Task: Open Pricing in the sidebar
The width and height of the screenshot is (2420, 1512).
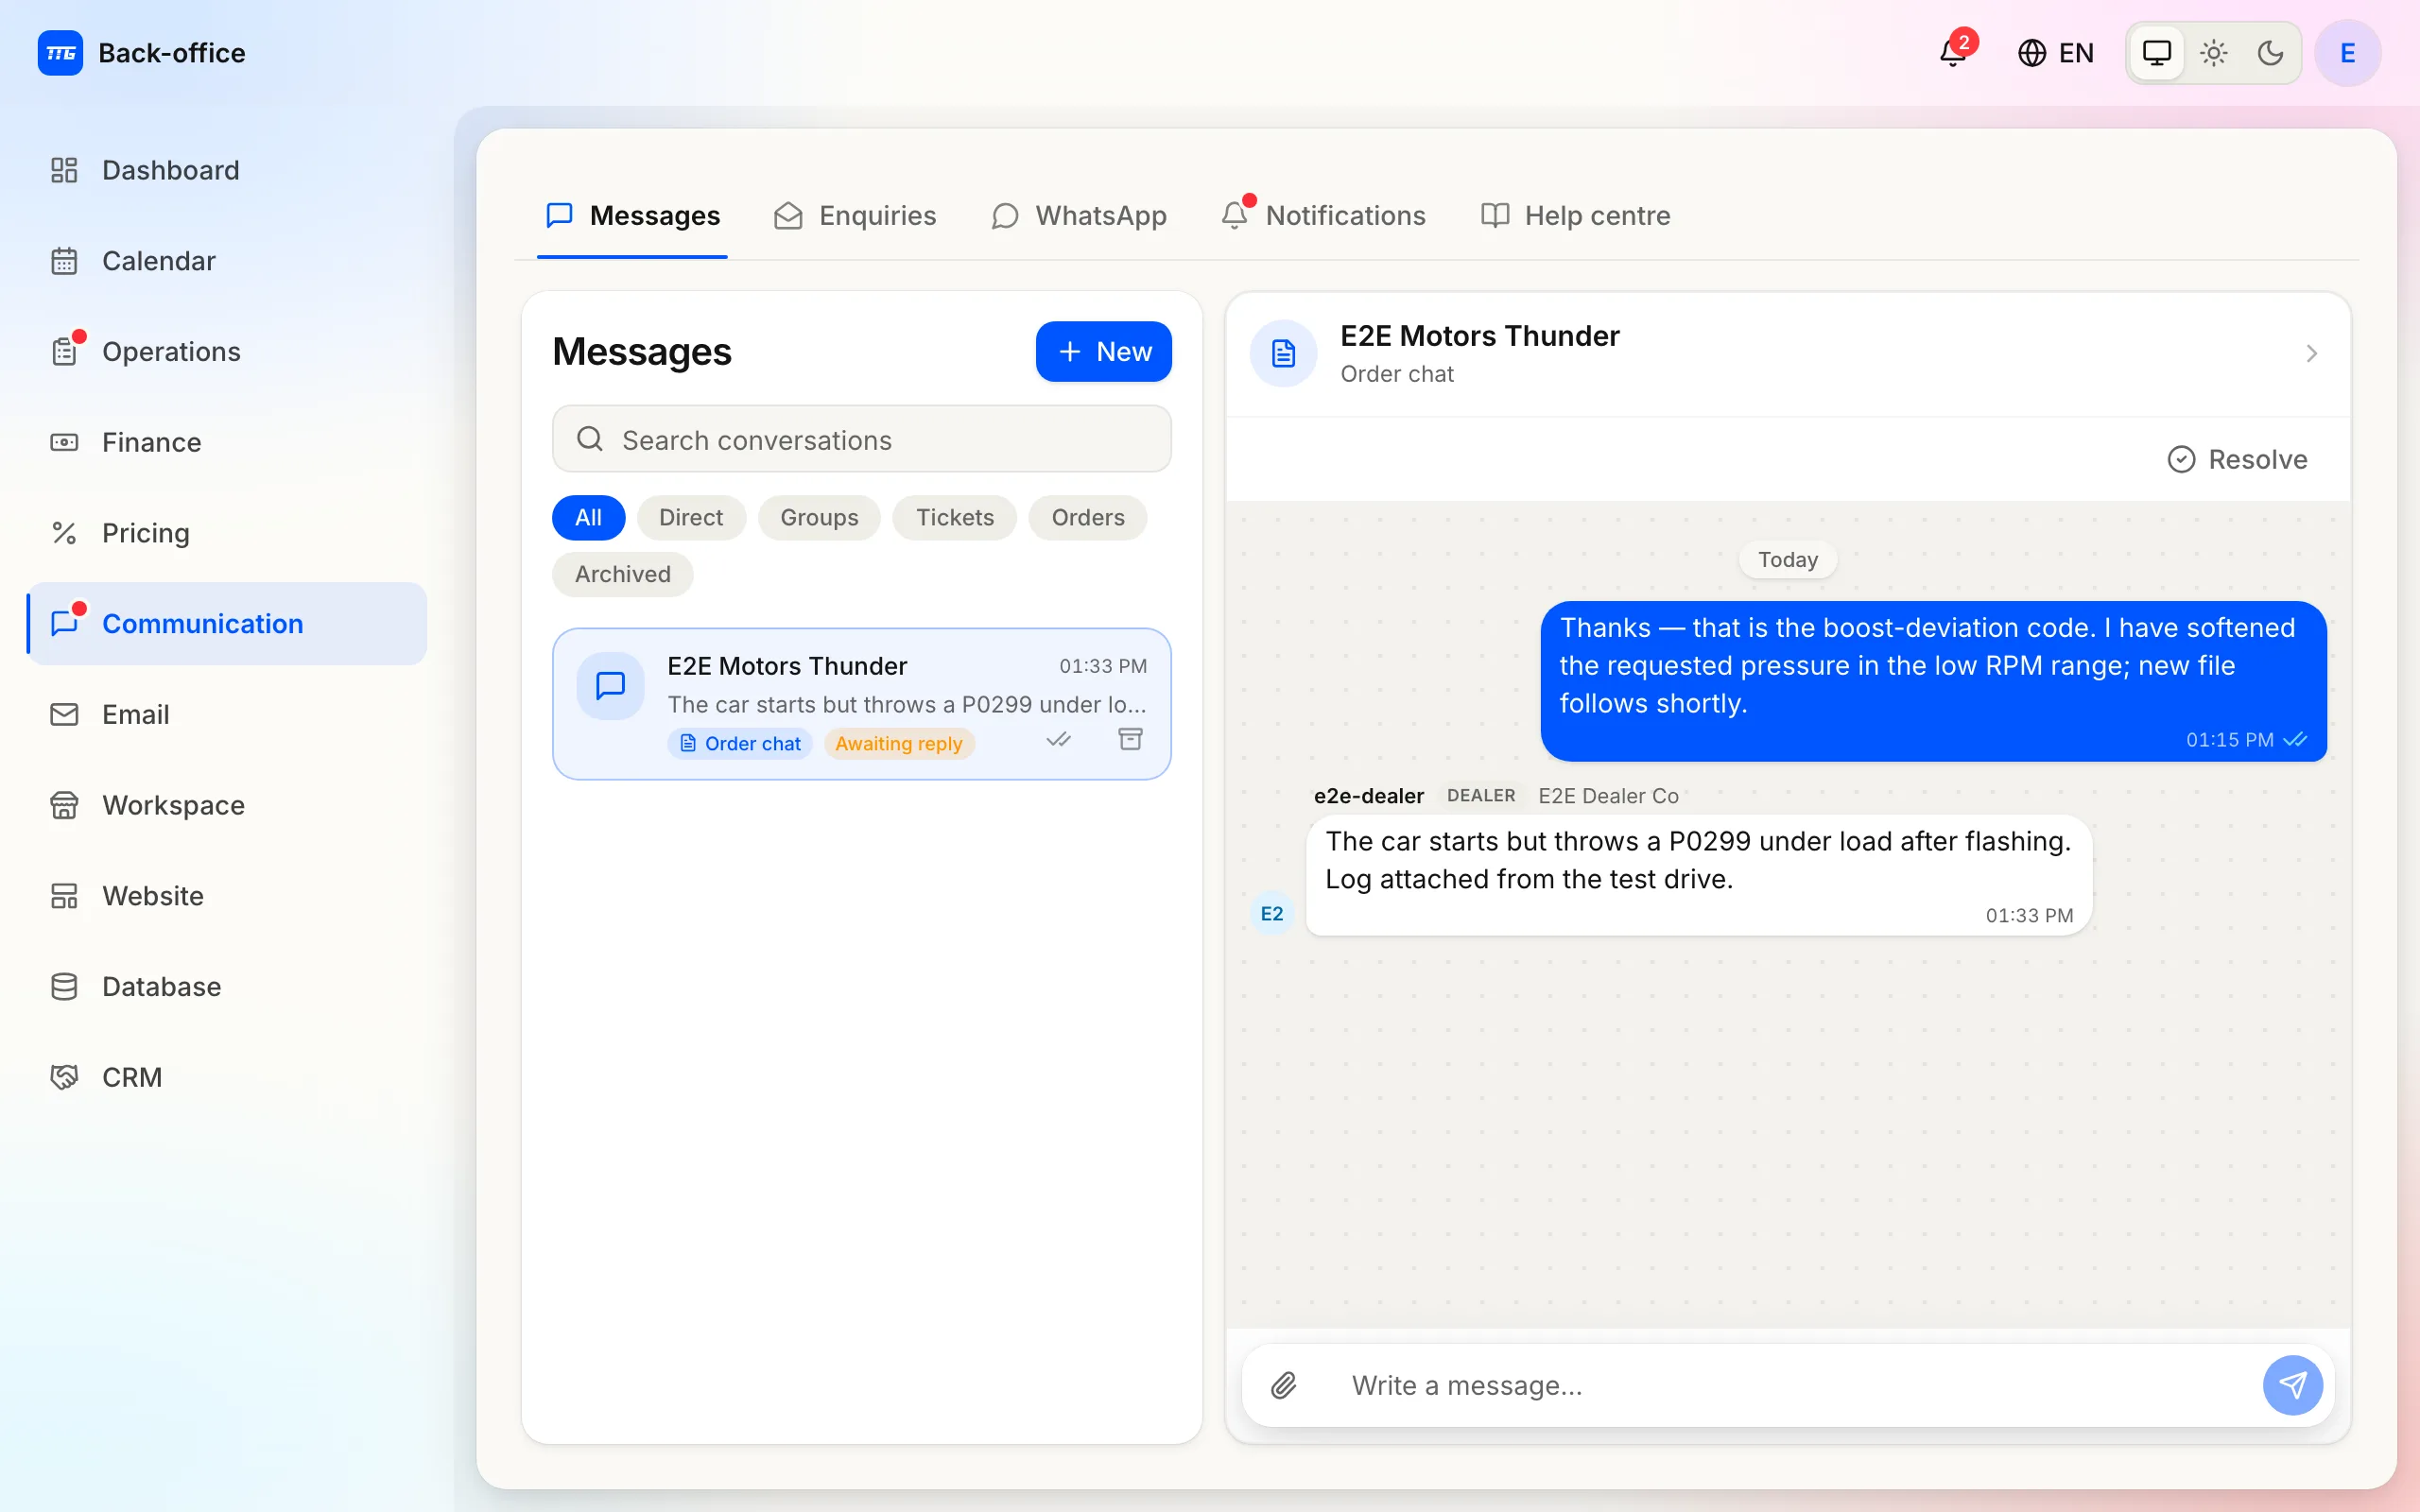Action: pos(228,533)
